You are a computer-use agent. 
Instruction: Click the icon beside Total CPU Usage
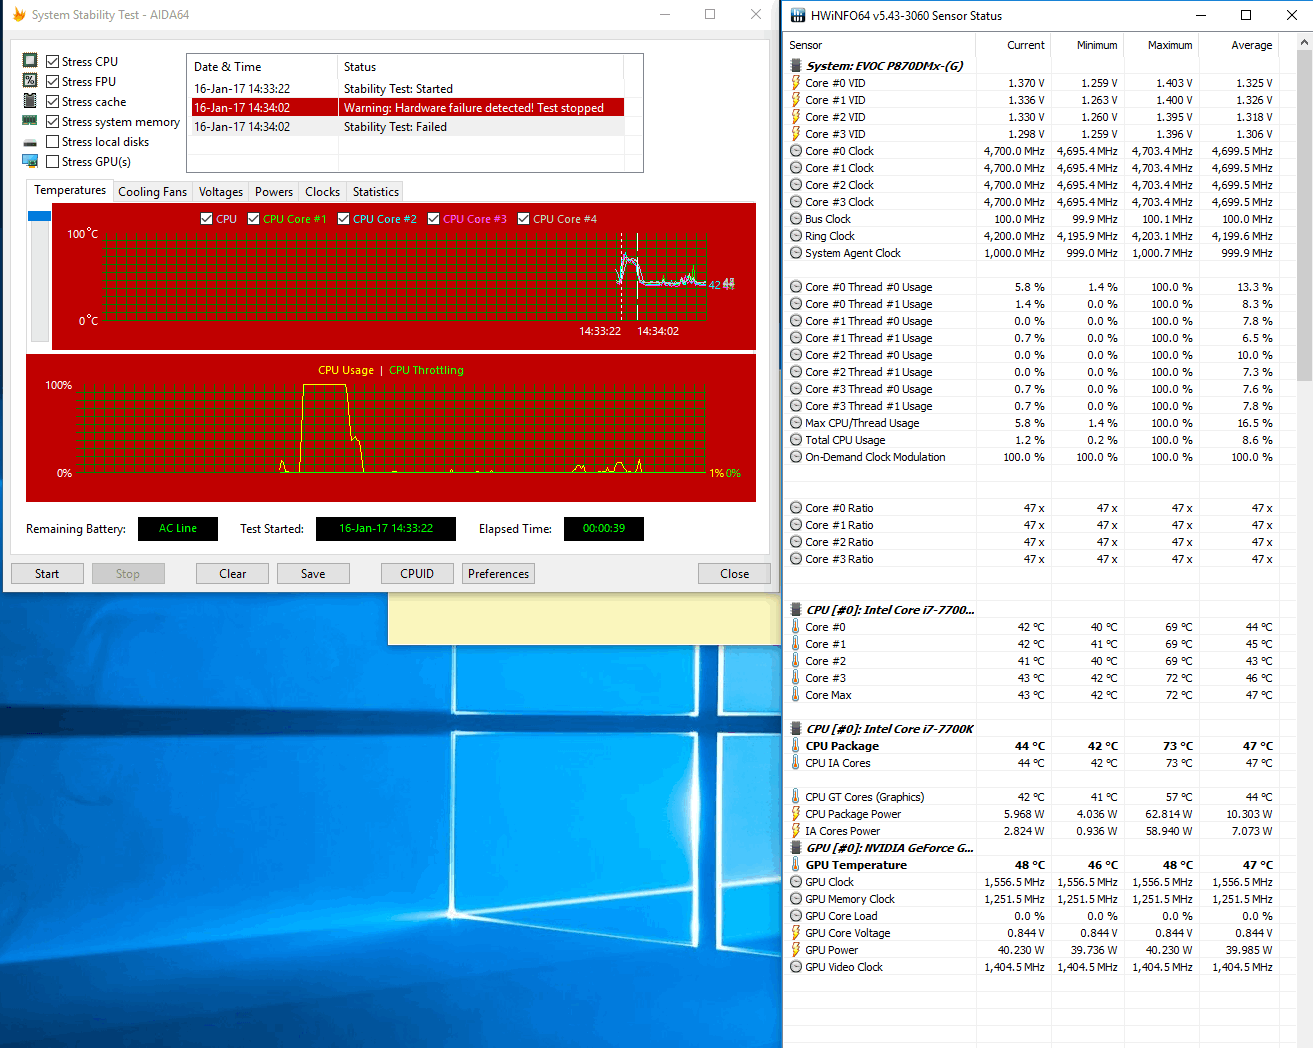coord(796,440)
